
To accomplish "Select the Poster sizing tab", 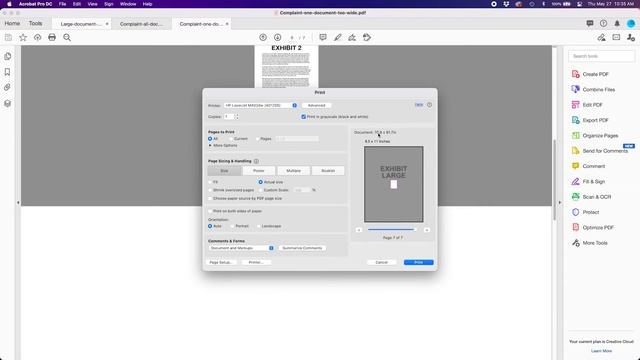I will pyautogui.click(x=259, y=171).
